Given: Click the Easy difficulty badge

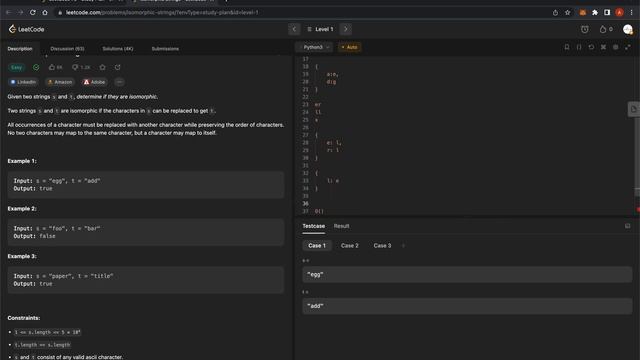Looking at the screenshot, I should [16, 67].
